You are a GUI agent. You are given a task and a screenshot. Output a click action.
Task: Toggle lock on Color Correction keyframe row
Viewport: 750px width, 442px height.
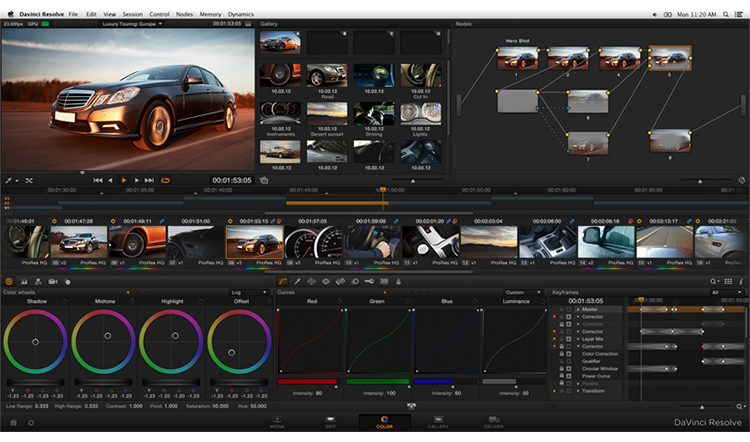(x=562, y=354)
